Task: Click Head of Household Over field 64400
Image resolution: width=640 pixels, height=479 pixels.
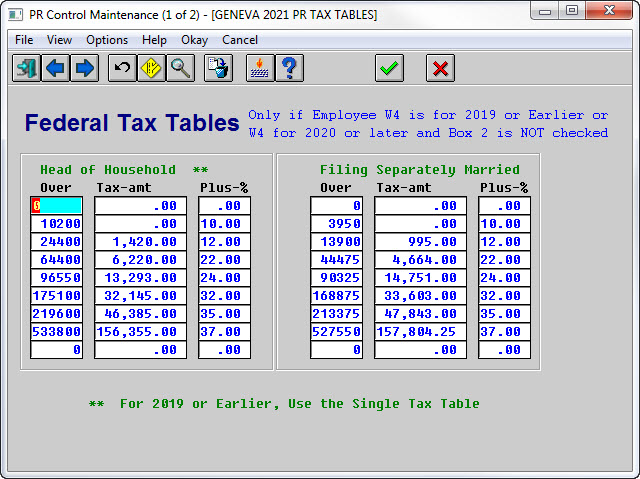Action: (56, 259)
